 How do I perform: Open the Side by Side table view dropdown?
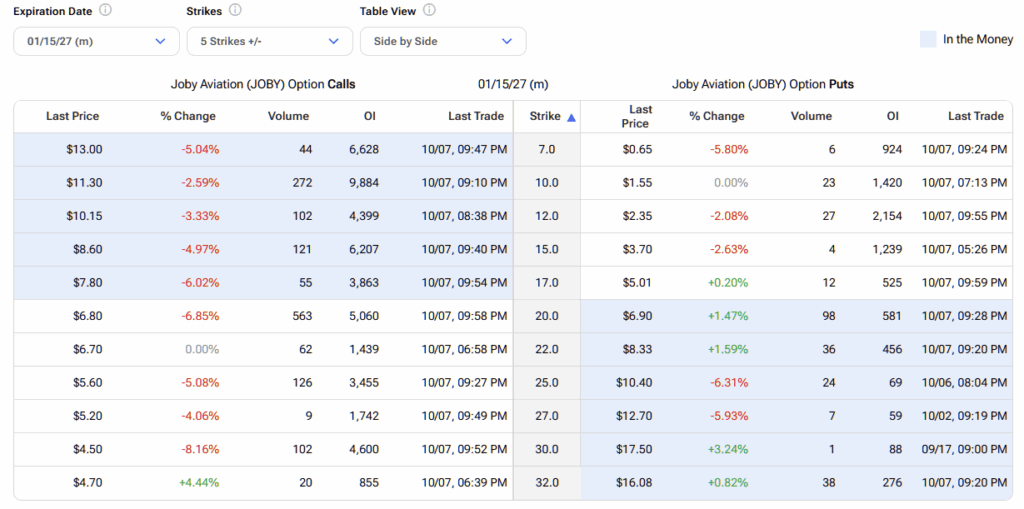[442, 41]
